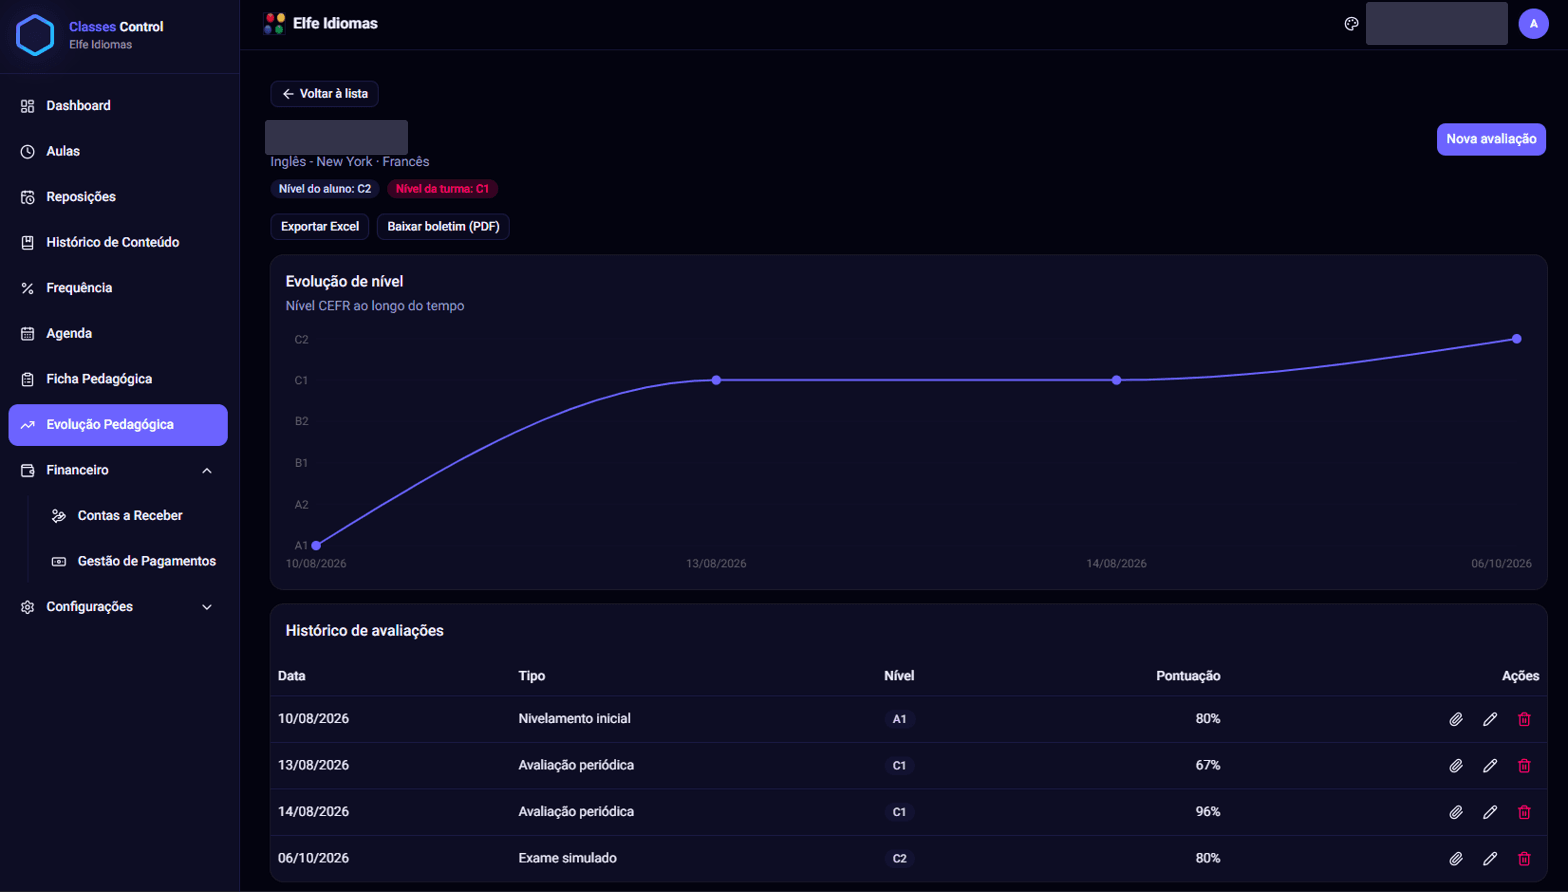Open Reposições from the sidebar
Screen dimensions: 1568x892
pos(118,197)
